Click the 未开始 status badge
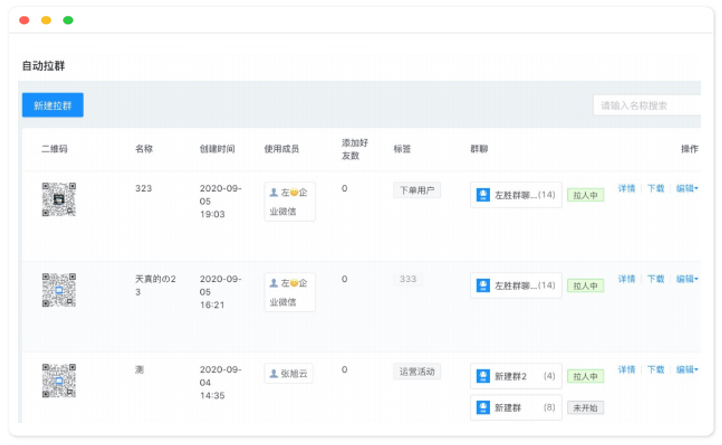Viewport: 722px width, 445px height. (x=585, y=408)
